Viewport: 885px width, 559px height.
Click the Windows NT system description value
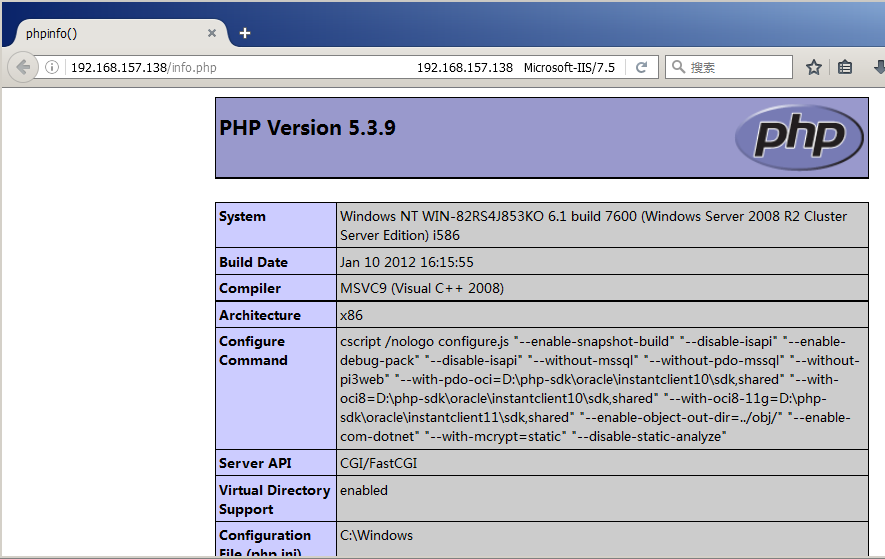coord(593,225)
